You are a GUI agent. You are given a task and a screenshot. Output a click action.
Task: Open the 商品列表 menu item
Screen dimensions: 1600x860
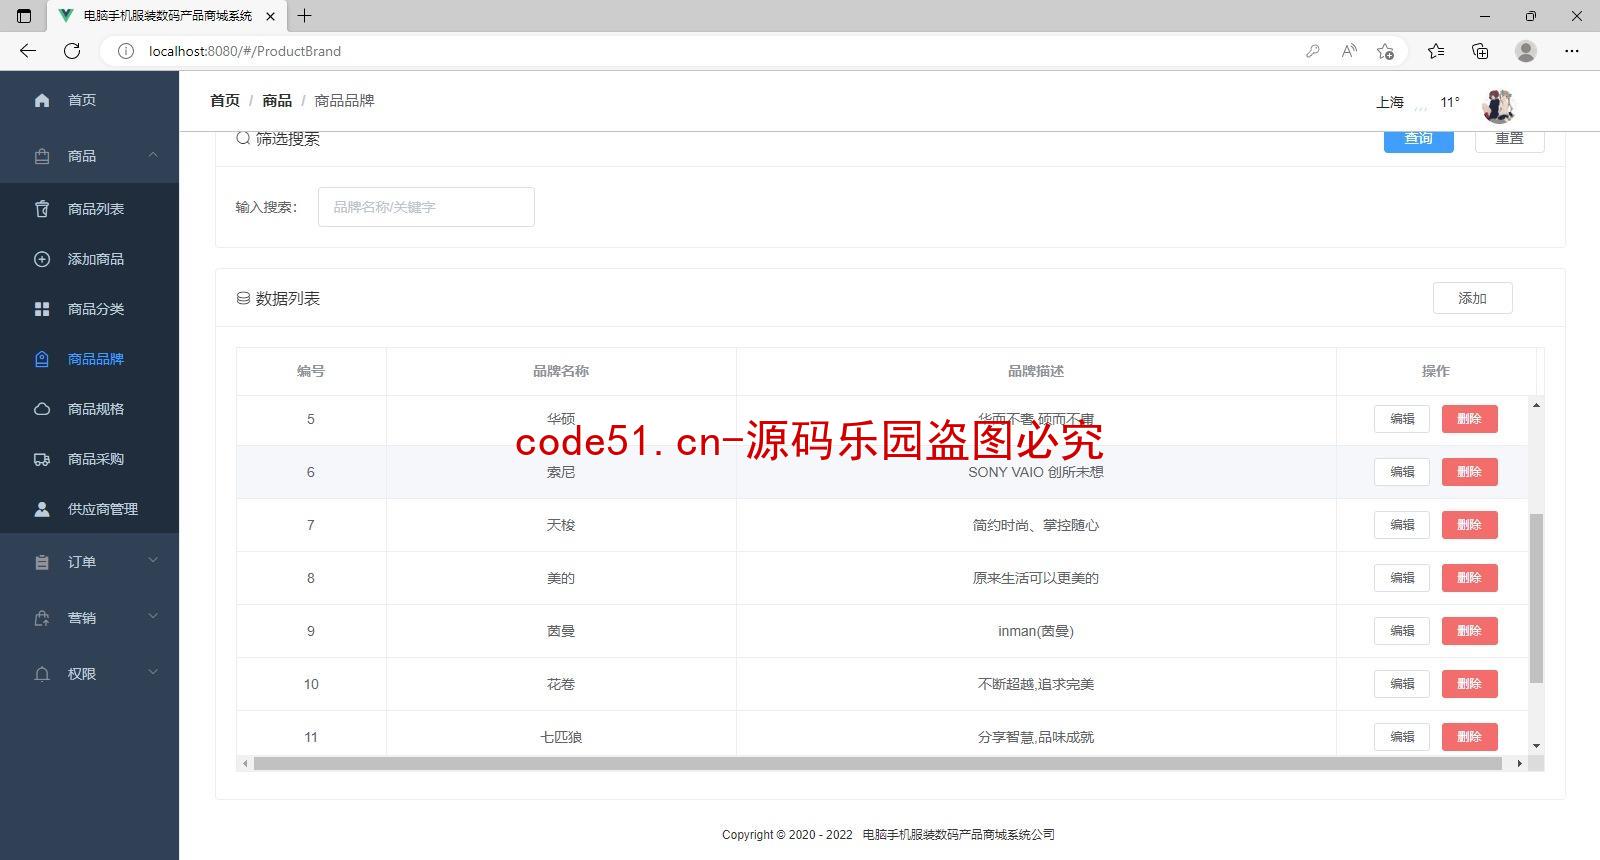89,209
